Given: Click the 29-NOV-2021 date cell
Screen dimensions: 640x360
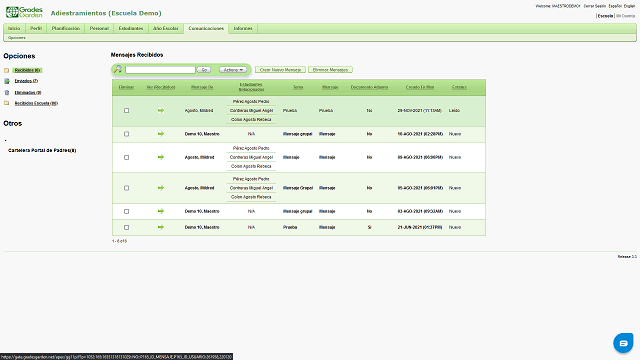Looking at the screenshot, I should click(x=420, y=111).
